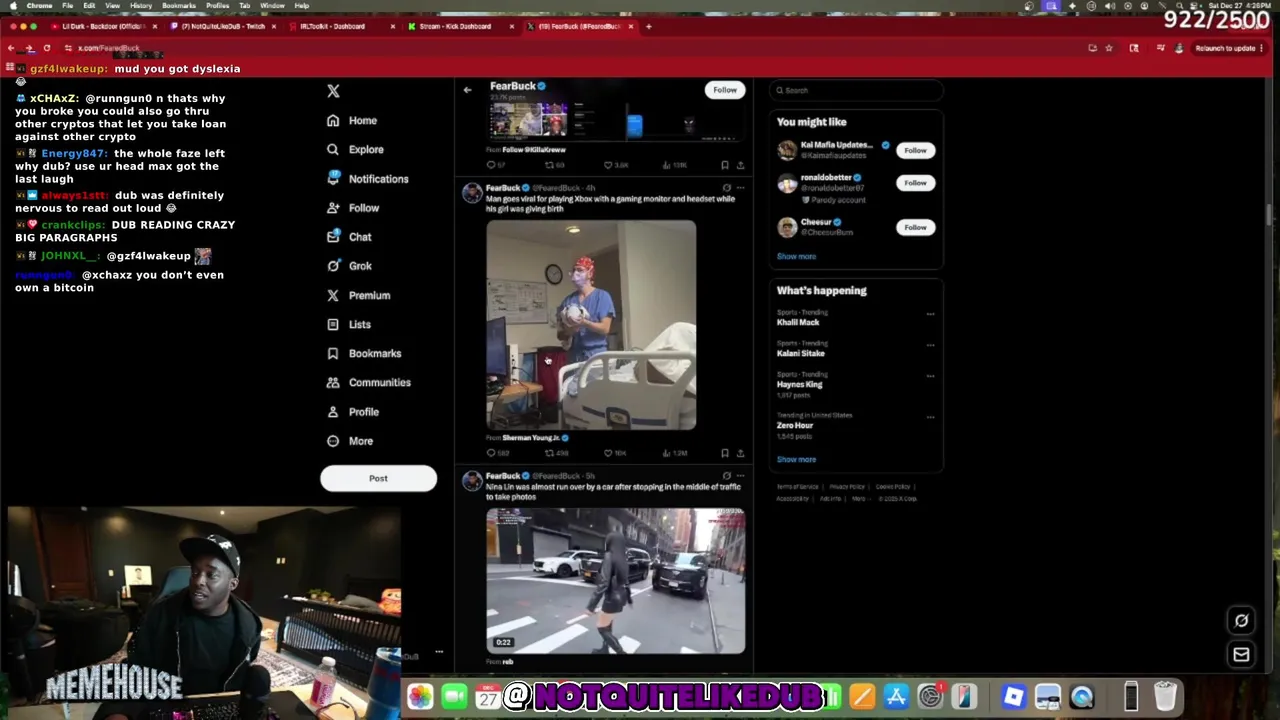The image size is (1280, 720).
Task: Bookmark the Follow @KillaKreww post
Action: pyautogui.click(x=725, y=165)
